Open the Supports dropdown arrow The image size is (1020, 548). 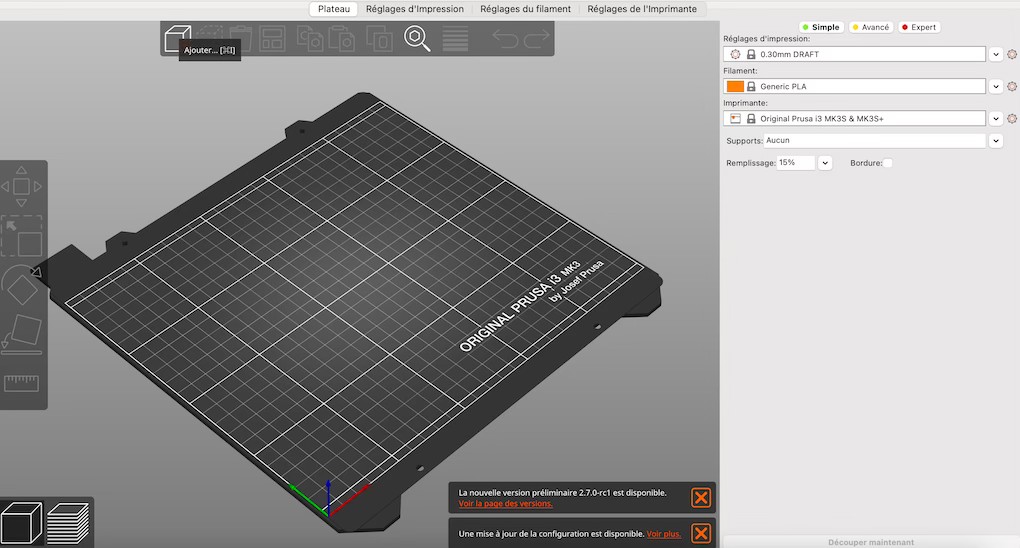996,141
